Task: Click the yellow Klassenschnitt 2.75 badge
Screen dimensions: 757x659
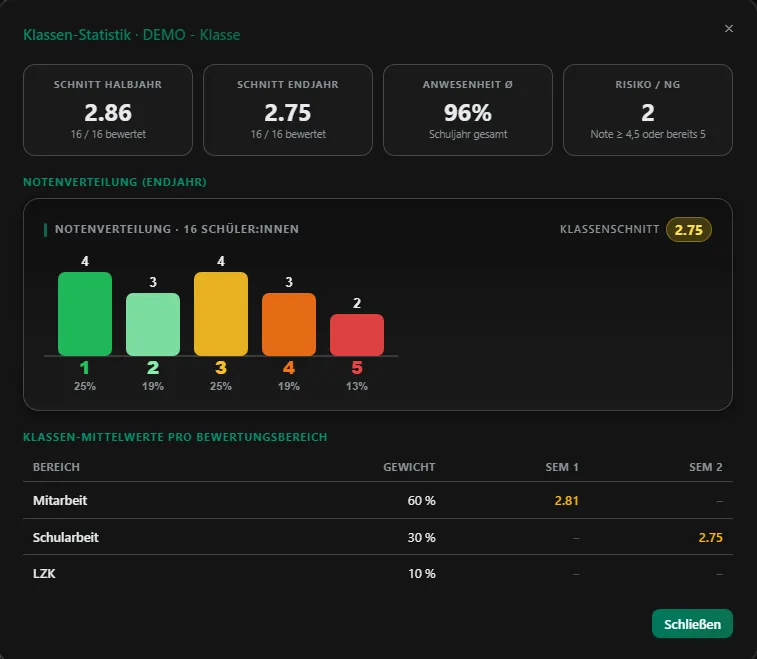Action: [x=688, y=230]
